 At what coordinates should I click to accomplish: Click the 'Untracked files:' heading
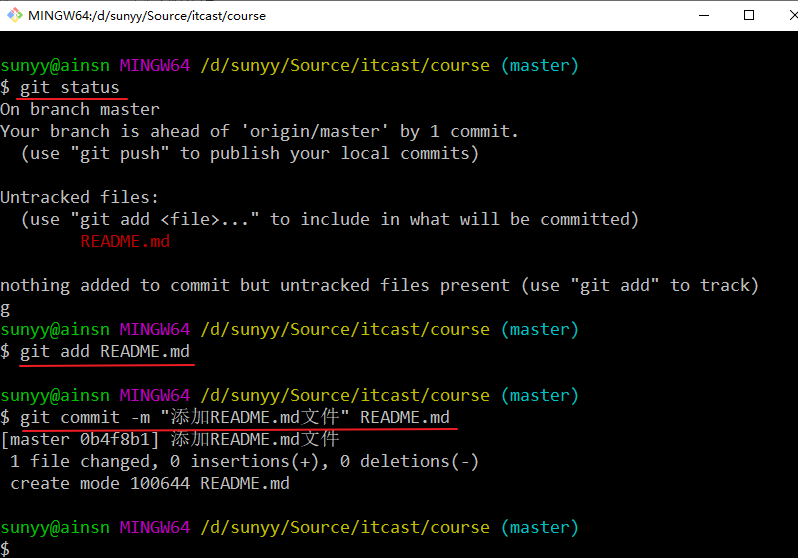point(80,198)
